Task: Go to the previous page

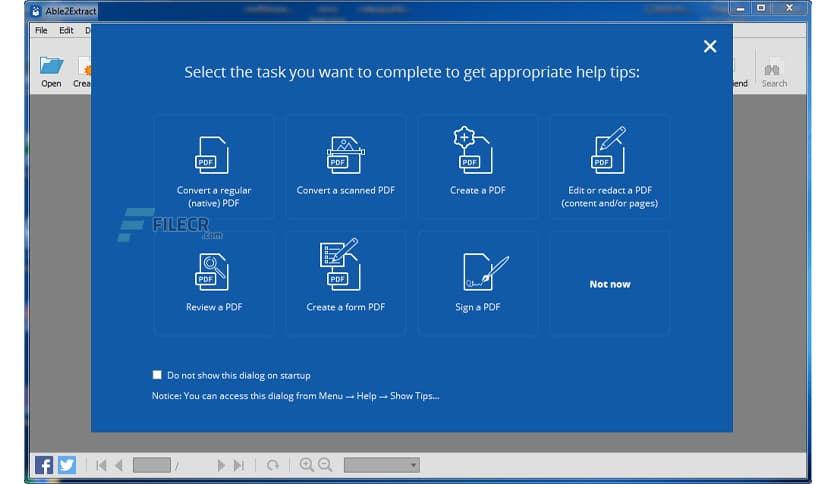Action: 119,465
